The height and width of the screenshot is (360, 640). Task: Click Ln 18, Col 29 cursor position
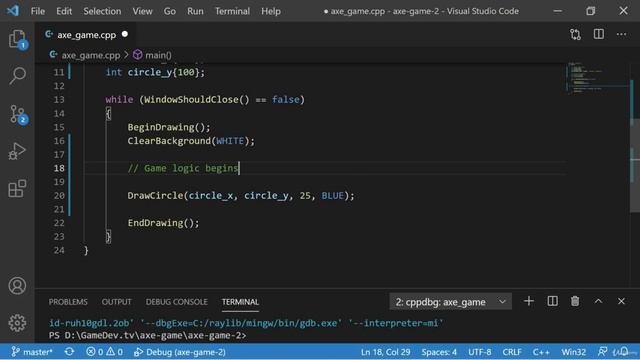385,352
